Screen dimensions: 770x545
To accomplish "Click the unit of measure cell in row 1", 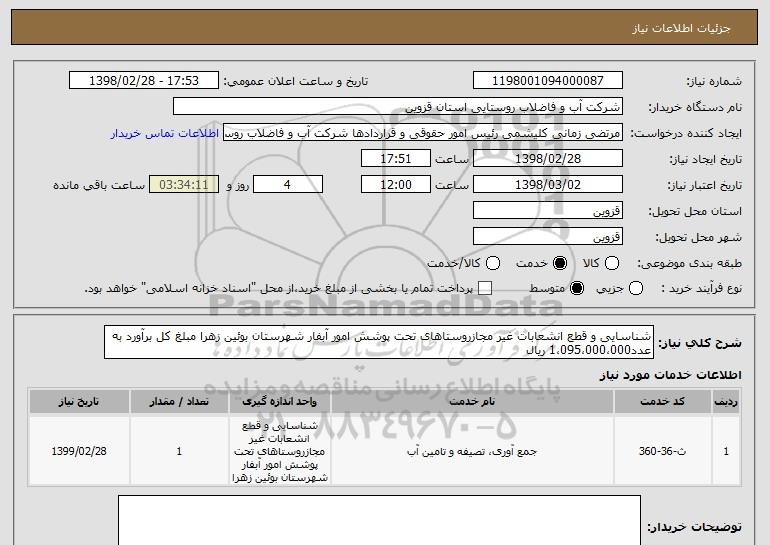I will [x=280, y=451].
